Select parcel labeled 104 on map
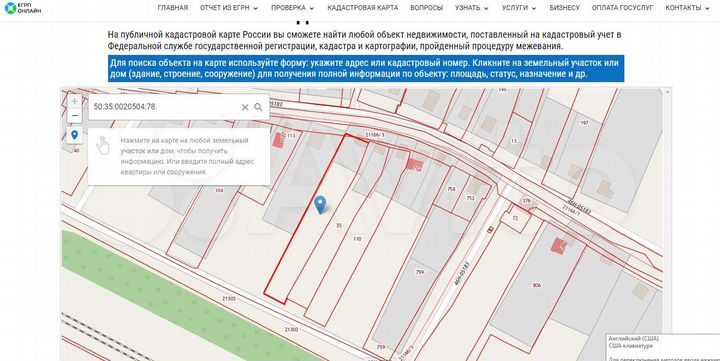Viewport: 720px width, 361px height. pyautogui.click(x=219, y=190)
